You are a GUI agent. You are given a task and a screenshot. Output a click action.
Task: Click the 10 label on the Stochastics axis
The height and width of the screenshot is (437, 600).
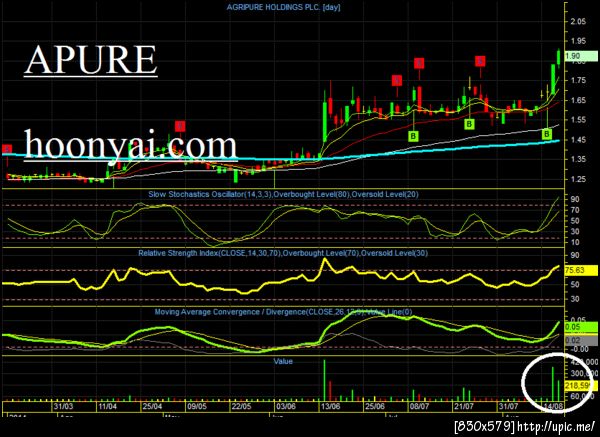(x=575, y=242)
